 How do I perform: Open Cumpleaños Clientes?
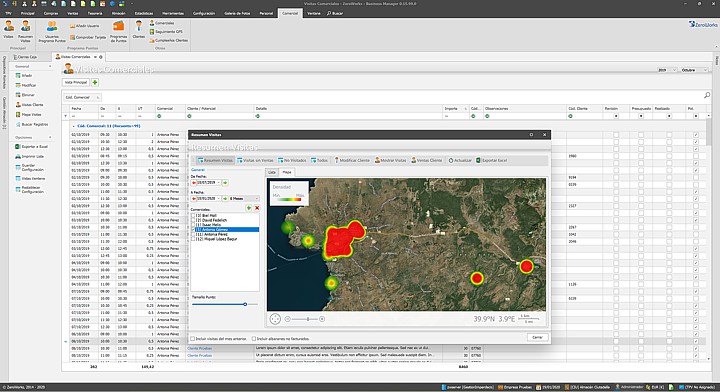point(169,40)
